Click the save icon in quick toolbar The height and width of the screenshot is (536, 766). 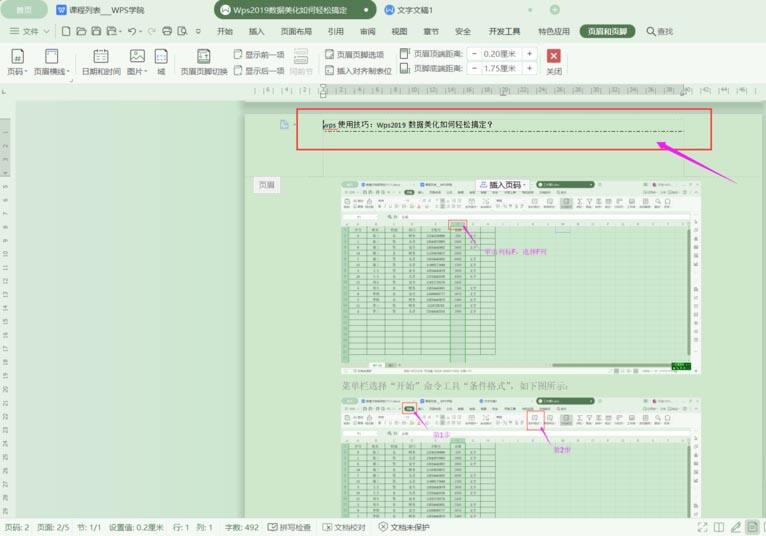[96, 31]
